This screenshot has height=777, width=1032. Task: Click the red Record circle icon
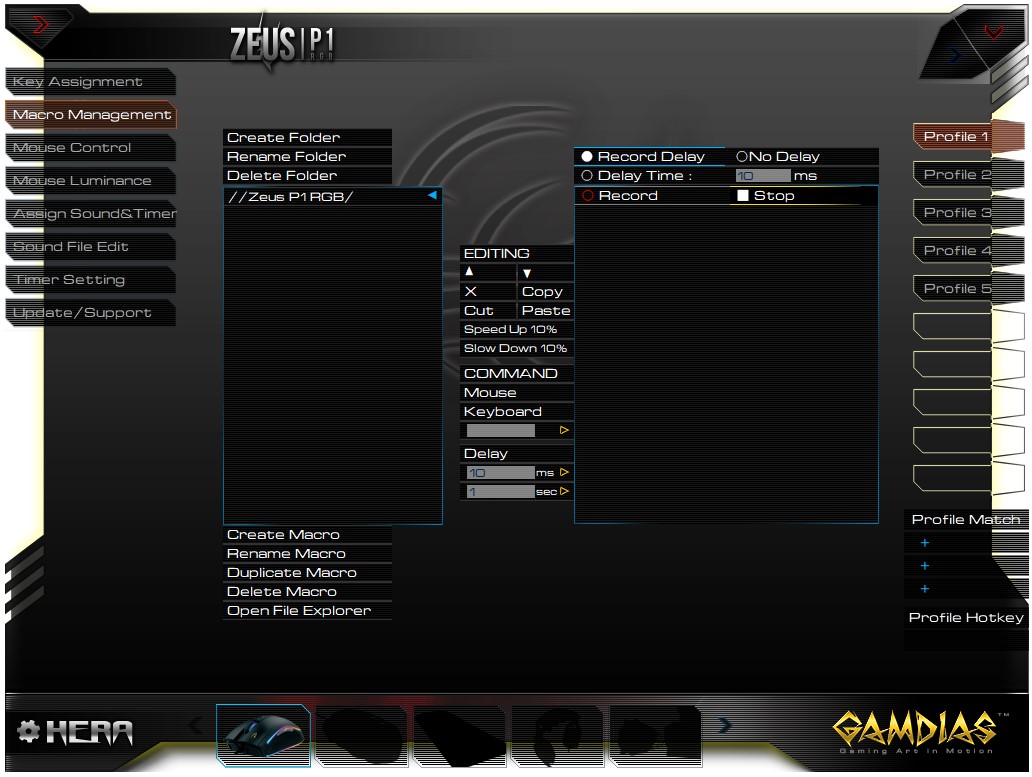[588, 195]
